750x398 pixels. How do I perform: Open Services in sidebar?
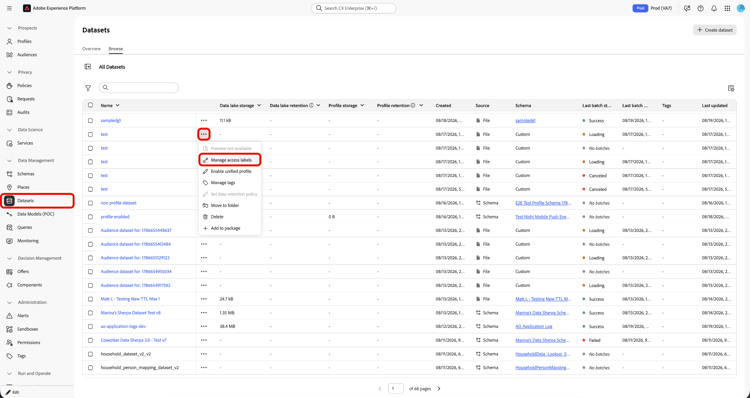[x=25, y=143]
